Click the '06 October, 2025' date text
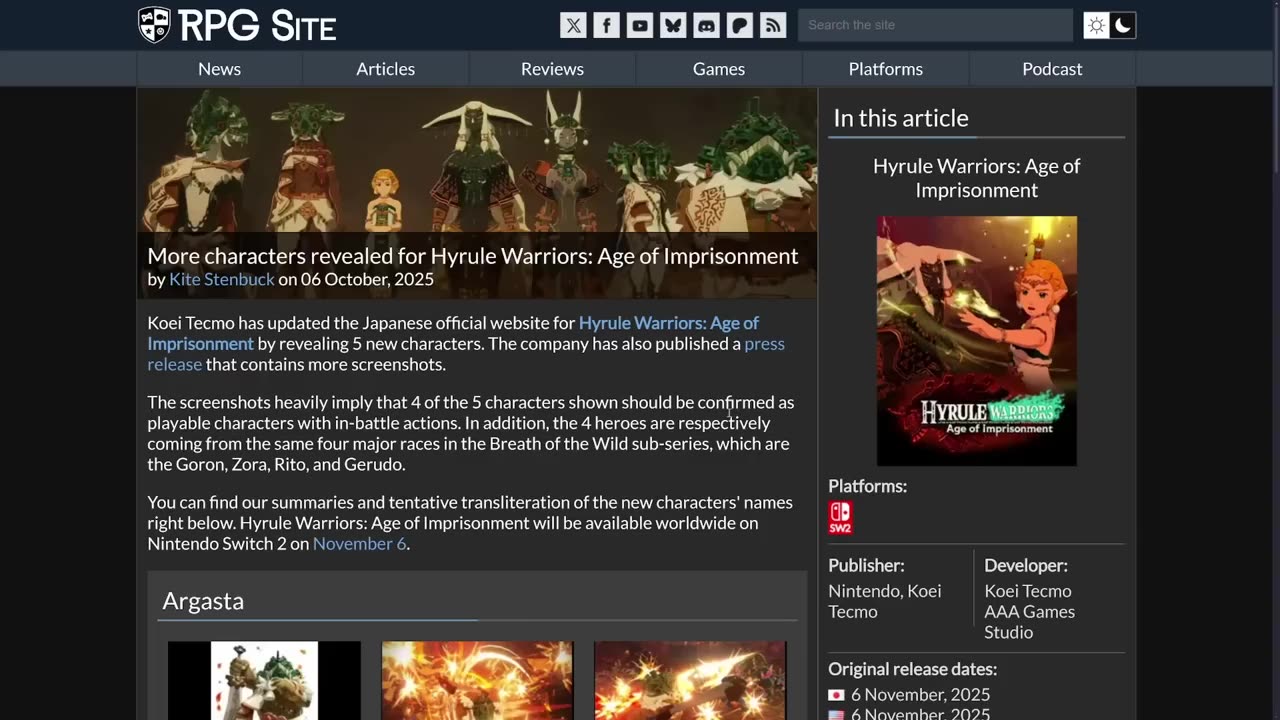1280x720 pixels. [367, 279]
